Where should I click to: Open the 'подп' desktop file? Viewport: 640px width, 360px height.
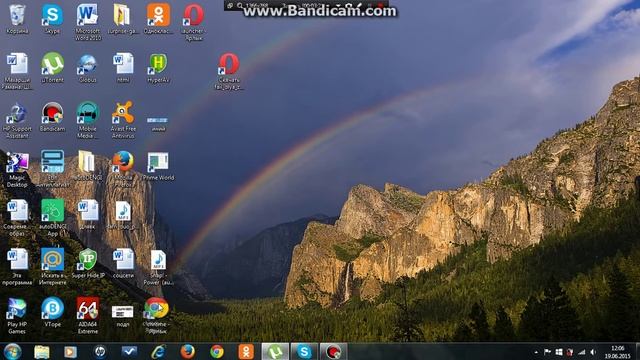(x=122, y=312)
